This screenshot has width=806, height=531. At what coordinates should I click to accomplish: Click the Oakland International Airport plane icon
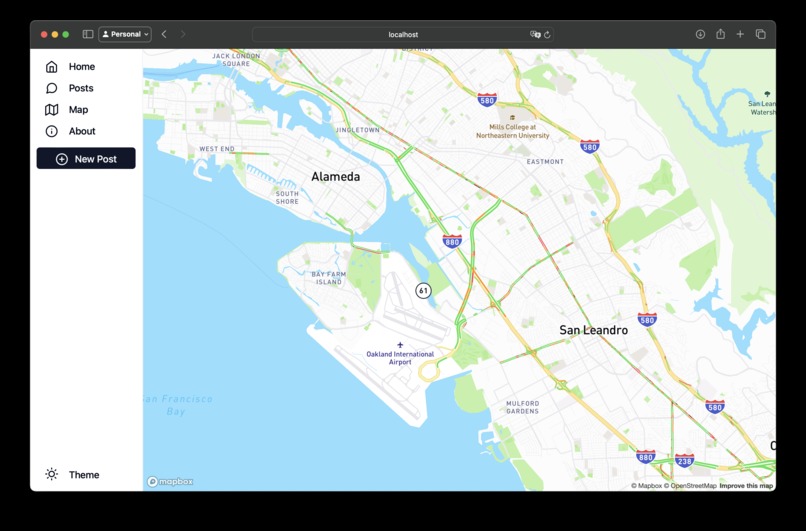400,345
